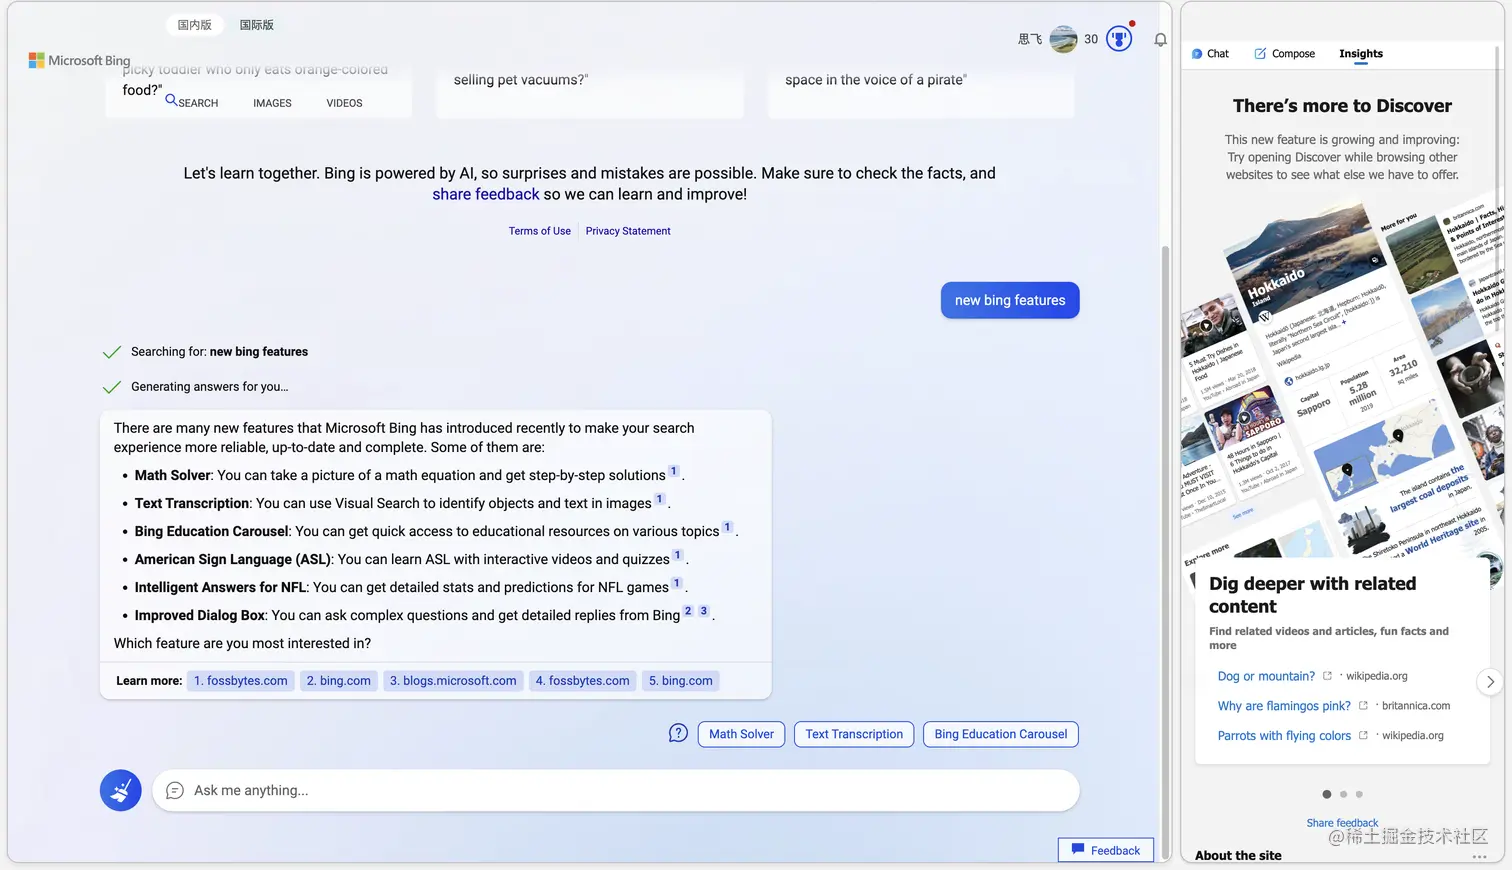Click the rewards points 30 count
The height and width of the screenshot is (870, 1512).
[1091, 40]
